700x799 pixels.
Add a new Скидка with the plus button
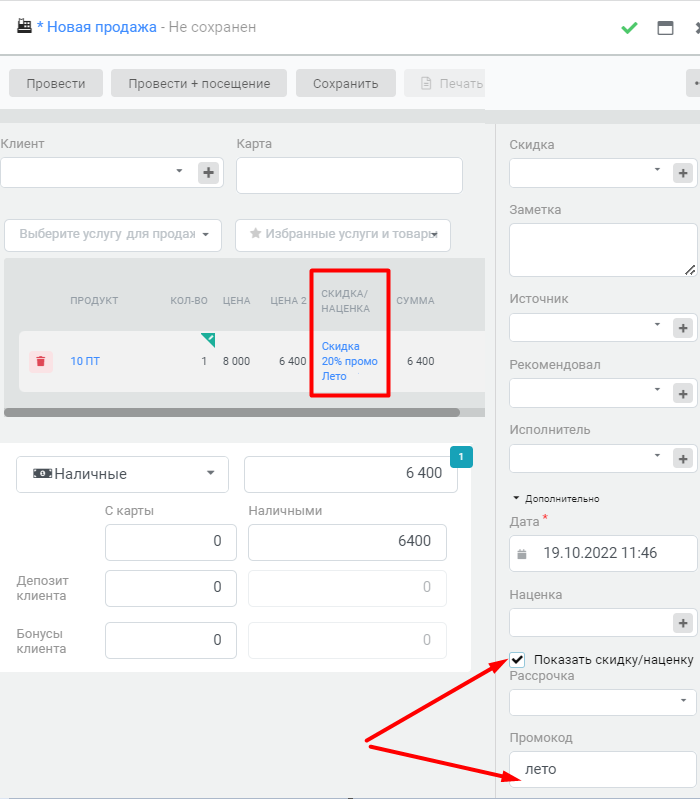[683, 173]
